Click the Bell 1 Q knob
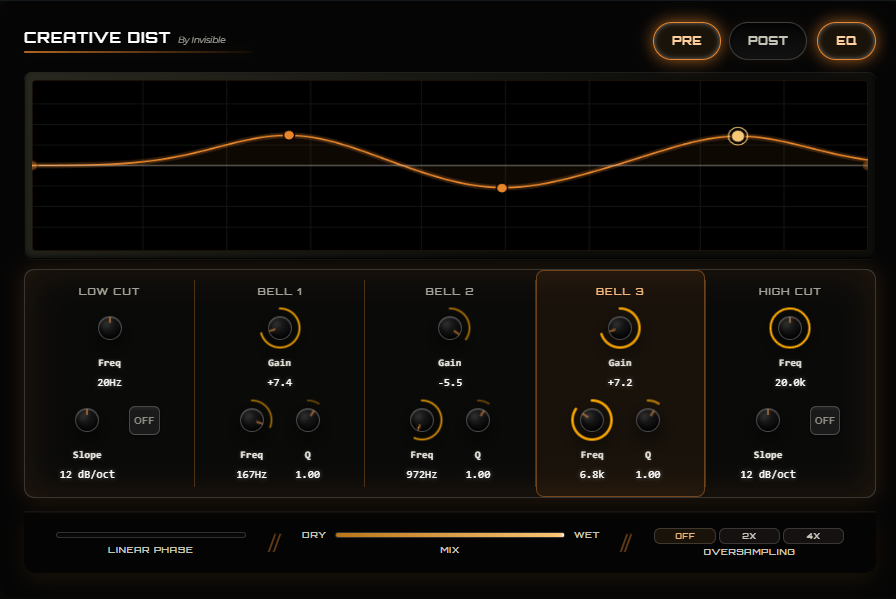 tap(307, 420)
